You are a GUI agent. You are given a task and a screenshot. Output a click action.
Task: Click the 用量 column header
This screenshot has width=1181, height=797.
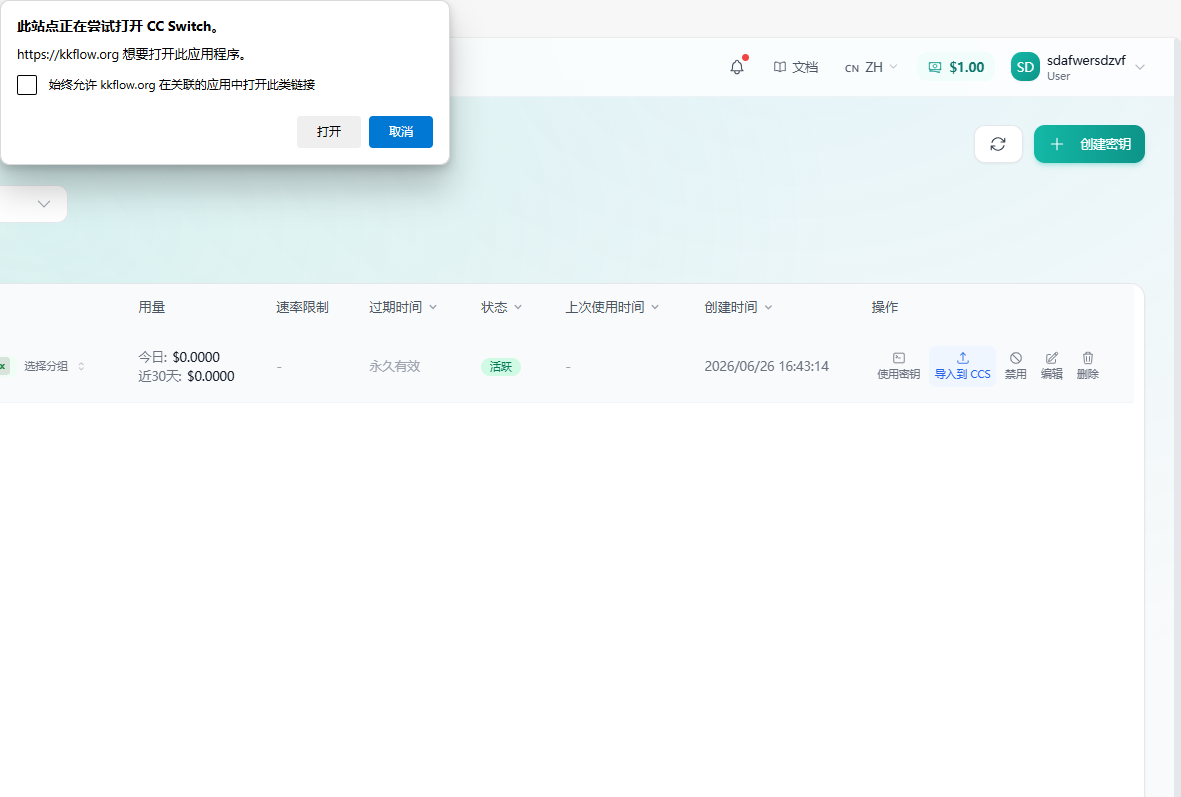[x=151, y=307]
